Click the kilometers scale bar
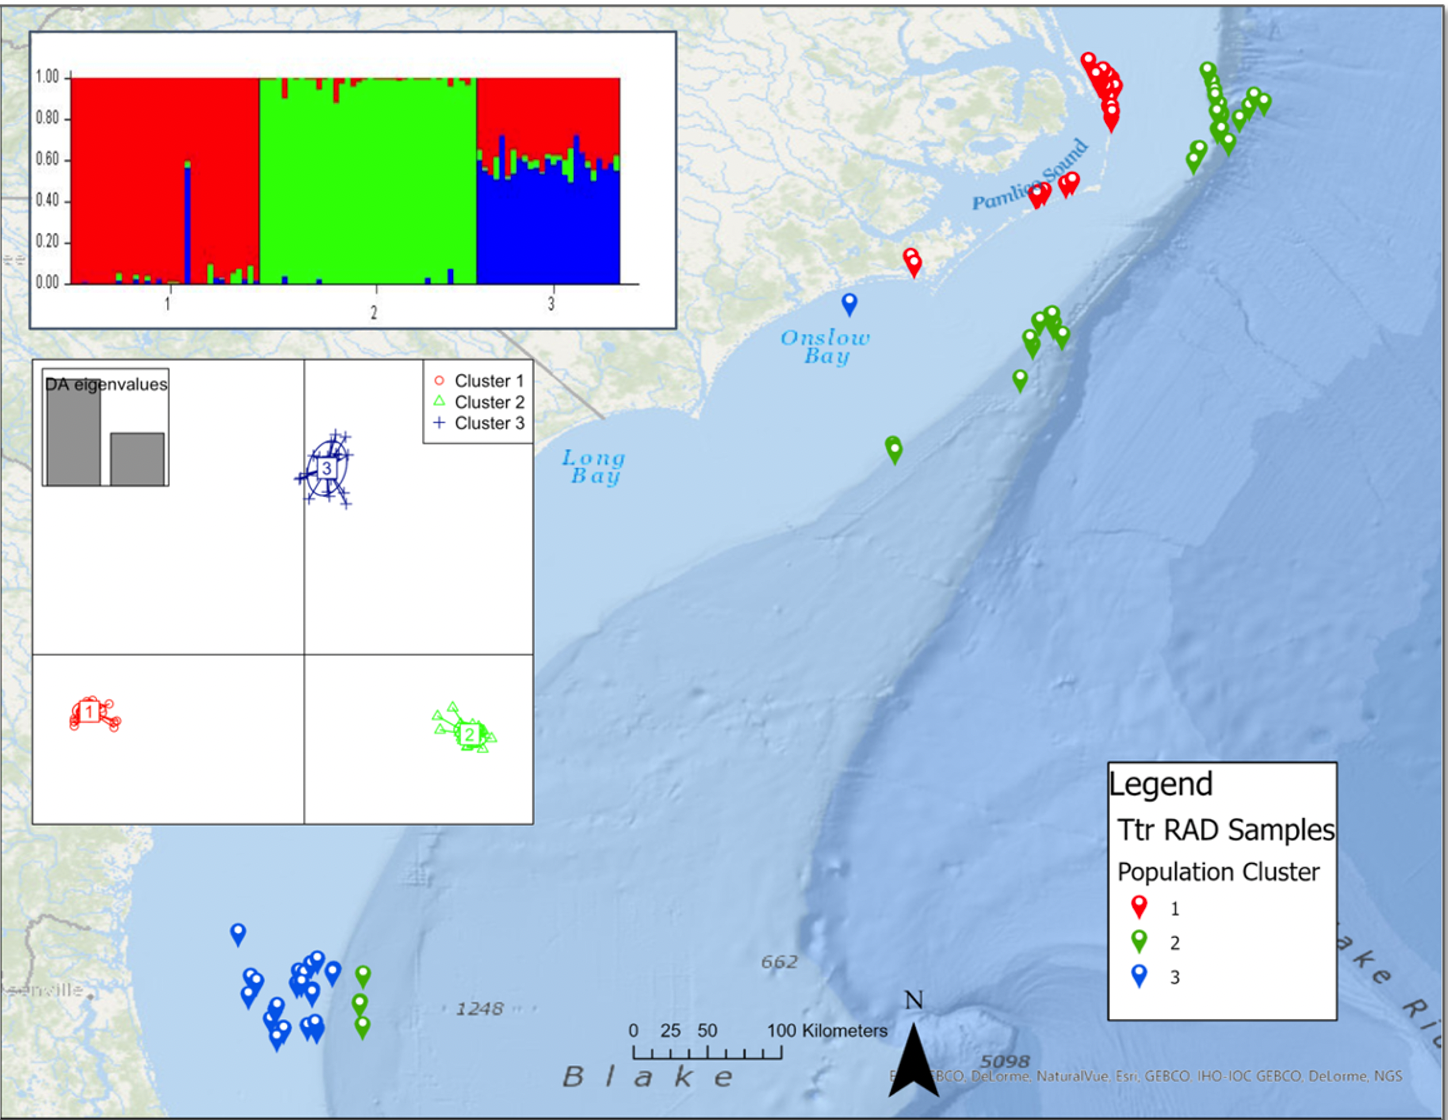Image resolution: width=1448 pixels, height=1120 pixels. 707,1051
